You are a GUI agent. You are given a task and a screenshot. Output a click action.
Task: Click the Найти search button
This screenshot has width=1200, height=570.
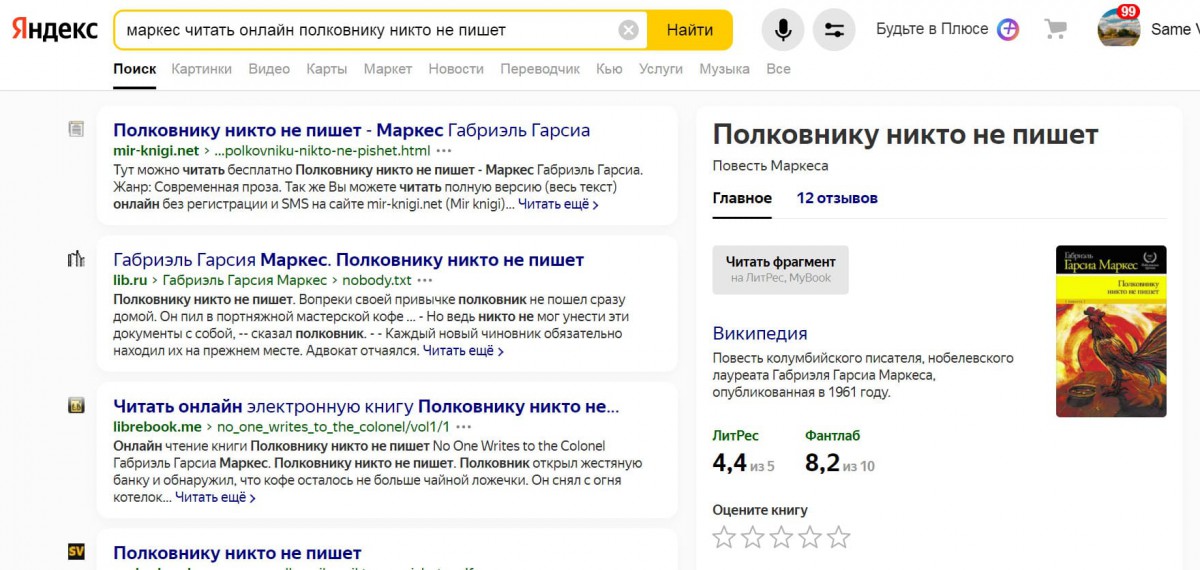pos(690,30)
